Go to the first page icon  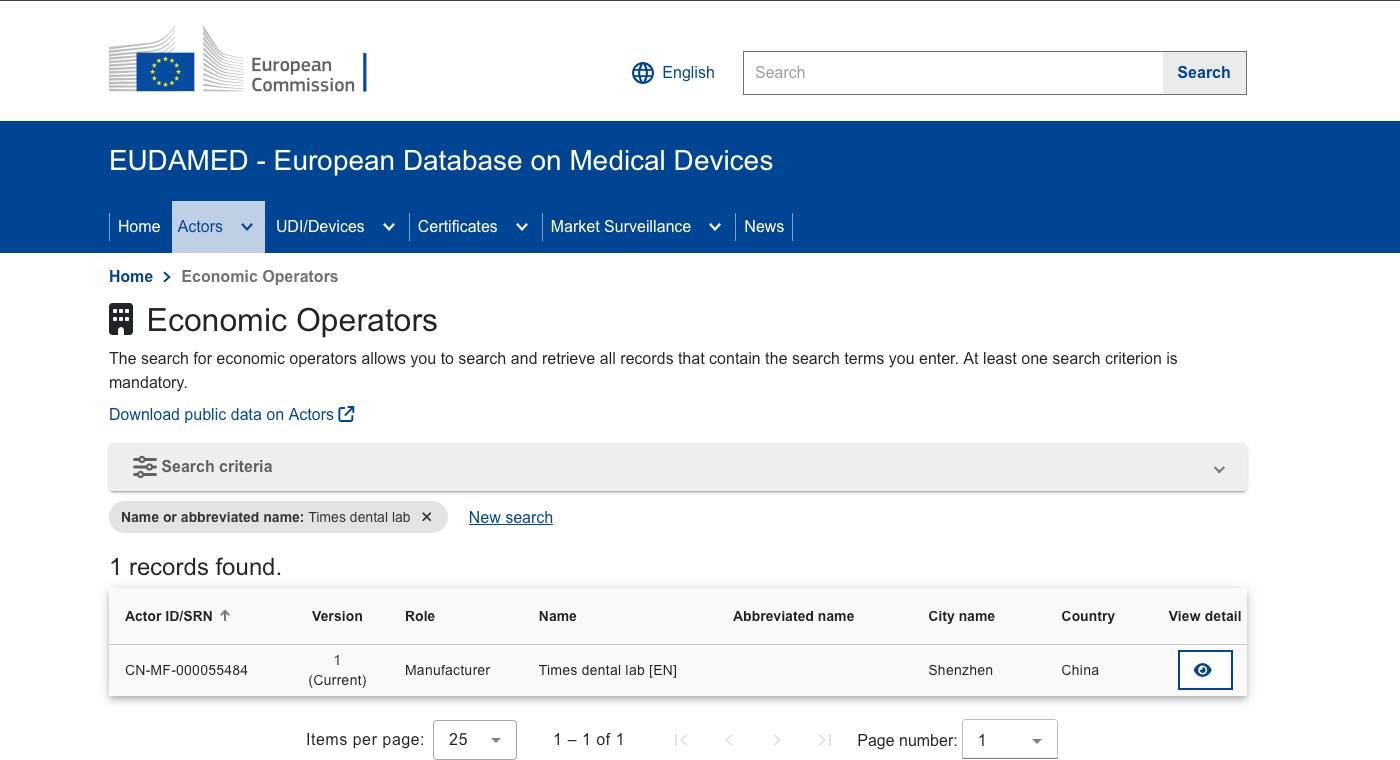[681, 740]
